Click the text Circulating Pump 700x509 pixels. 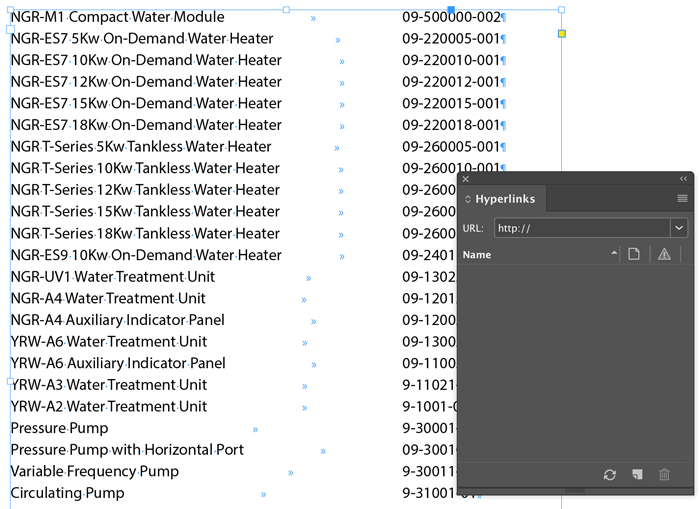[x=67, y=493]
